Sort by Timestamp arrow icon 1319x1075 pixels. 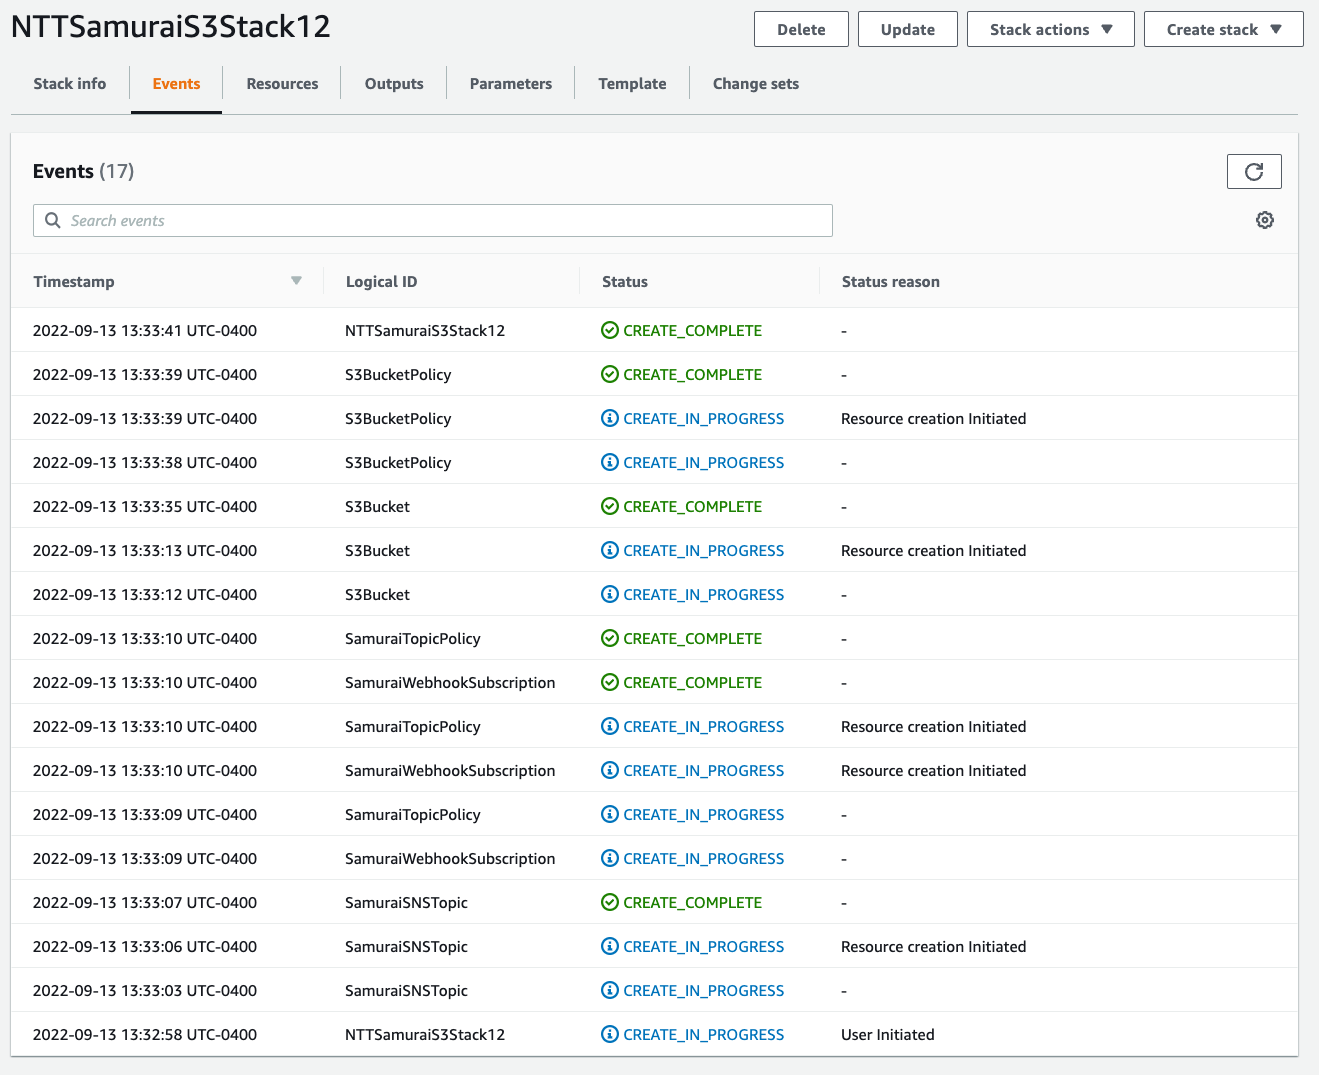(296, 281)
